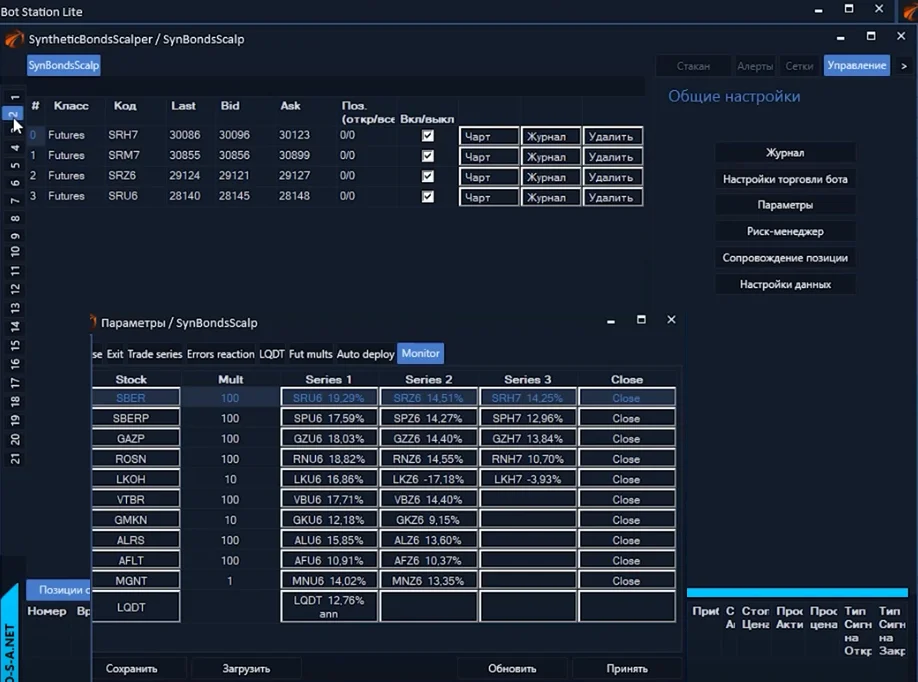This screenshot has height=682, width=918.
Task: Uncheck the SRU6 futures checkbox
Action: tap(428, 197)
